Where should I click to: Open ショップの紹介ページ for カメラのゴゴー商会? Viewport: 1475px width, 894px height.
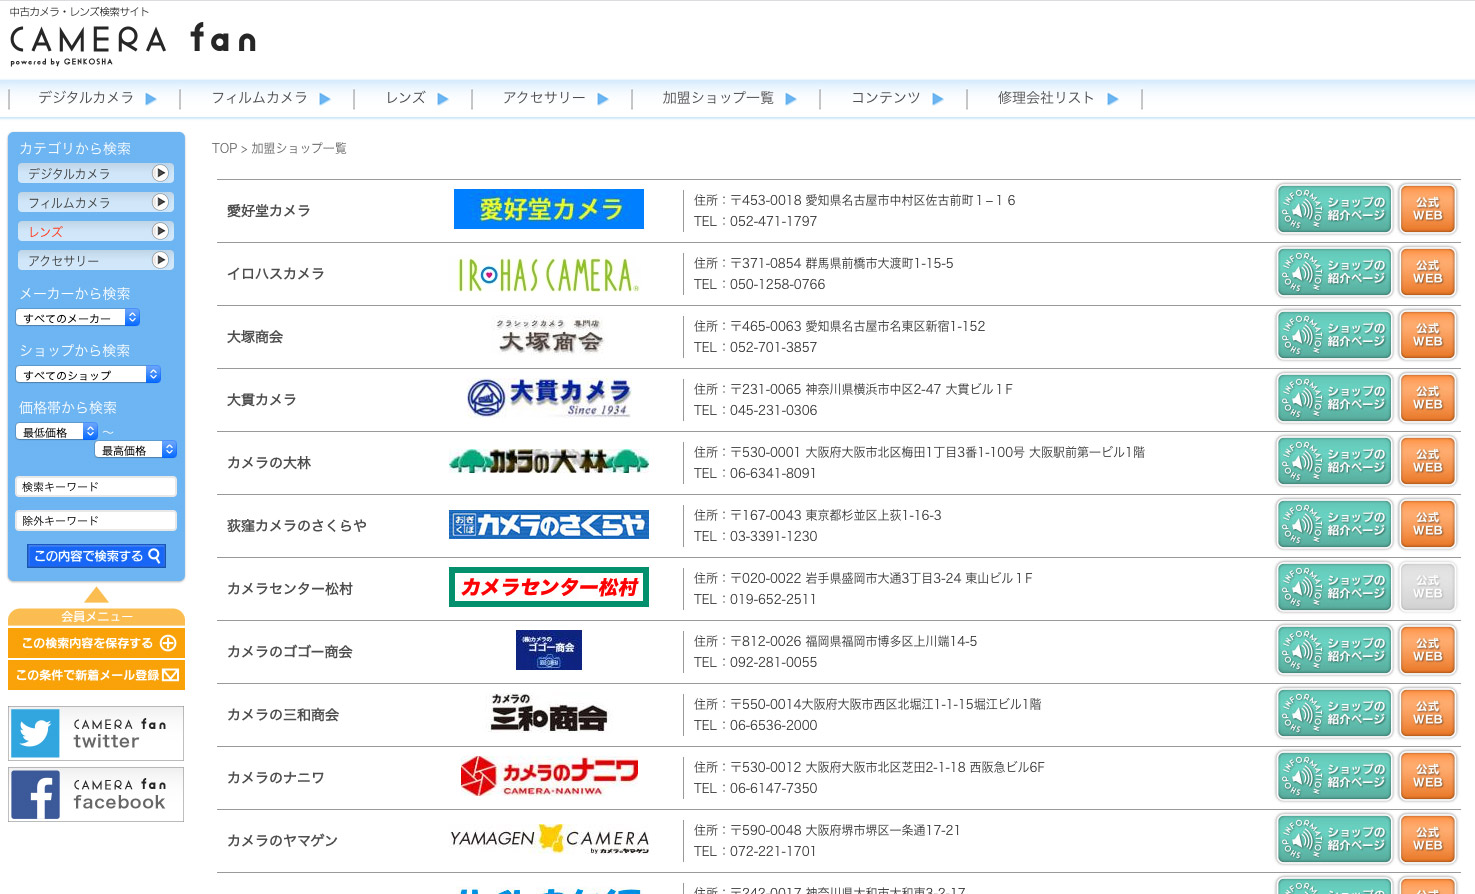[x=1335, y=650]
